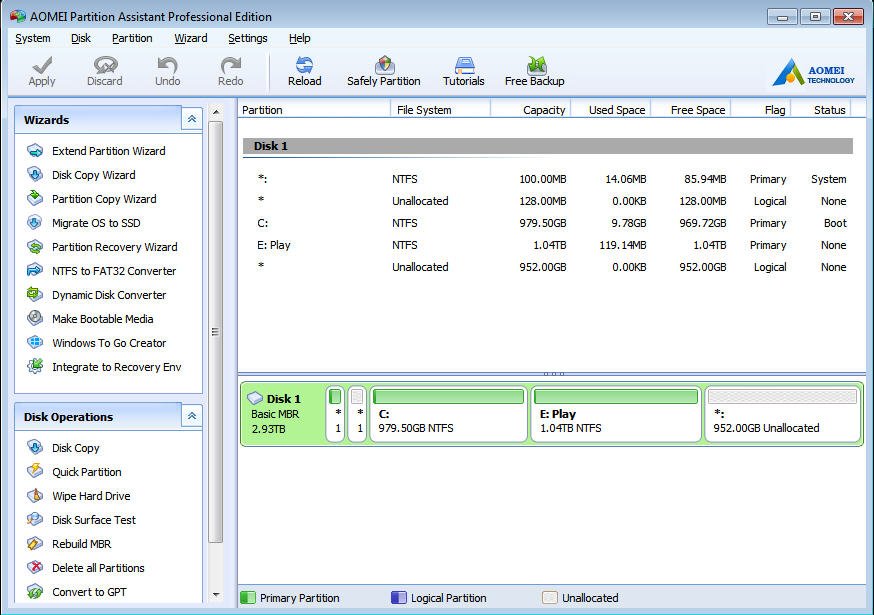Image resolution: width=874 pixels, height=615 pixels.
Task: Click the Partition column header
Action: pyautogui.click(x=314, y=110)
